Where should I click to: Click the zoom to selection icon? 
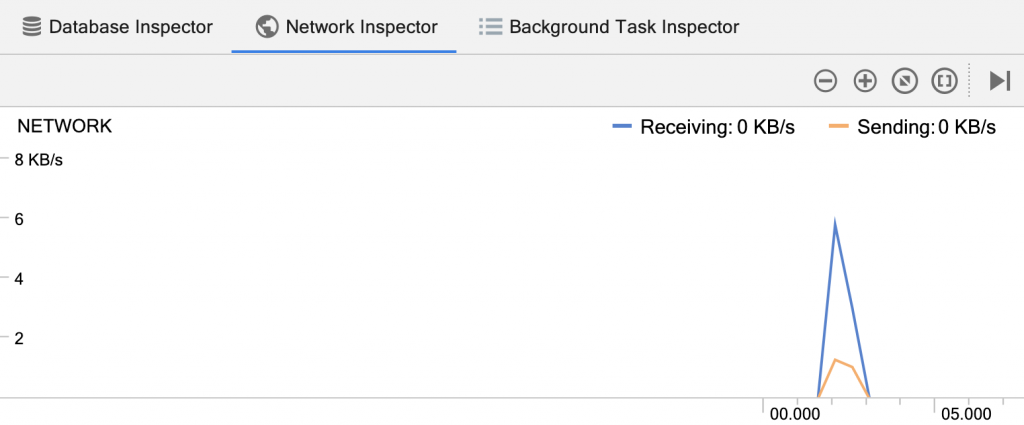945,81
